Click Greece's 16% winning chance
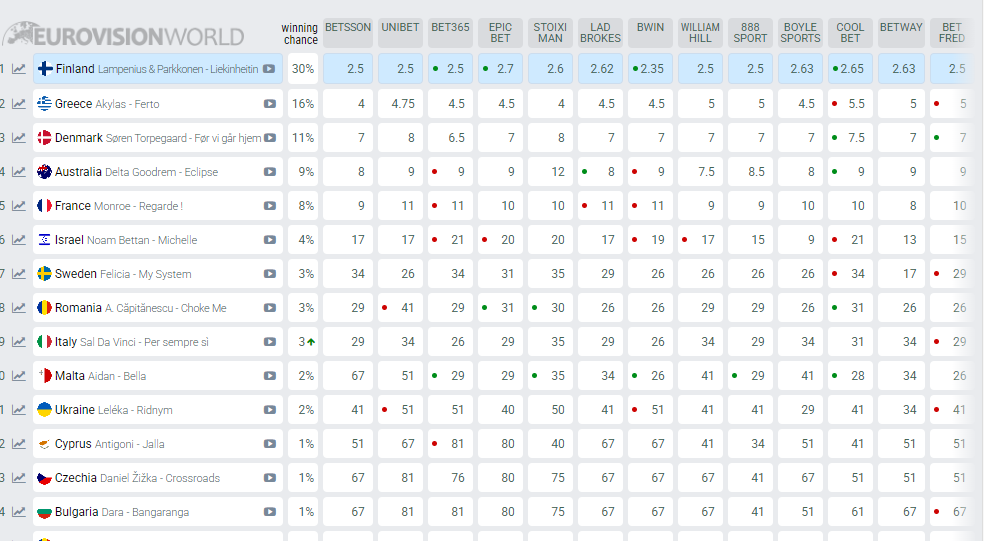This screenshot has width=984, height=541. (303, 104)
